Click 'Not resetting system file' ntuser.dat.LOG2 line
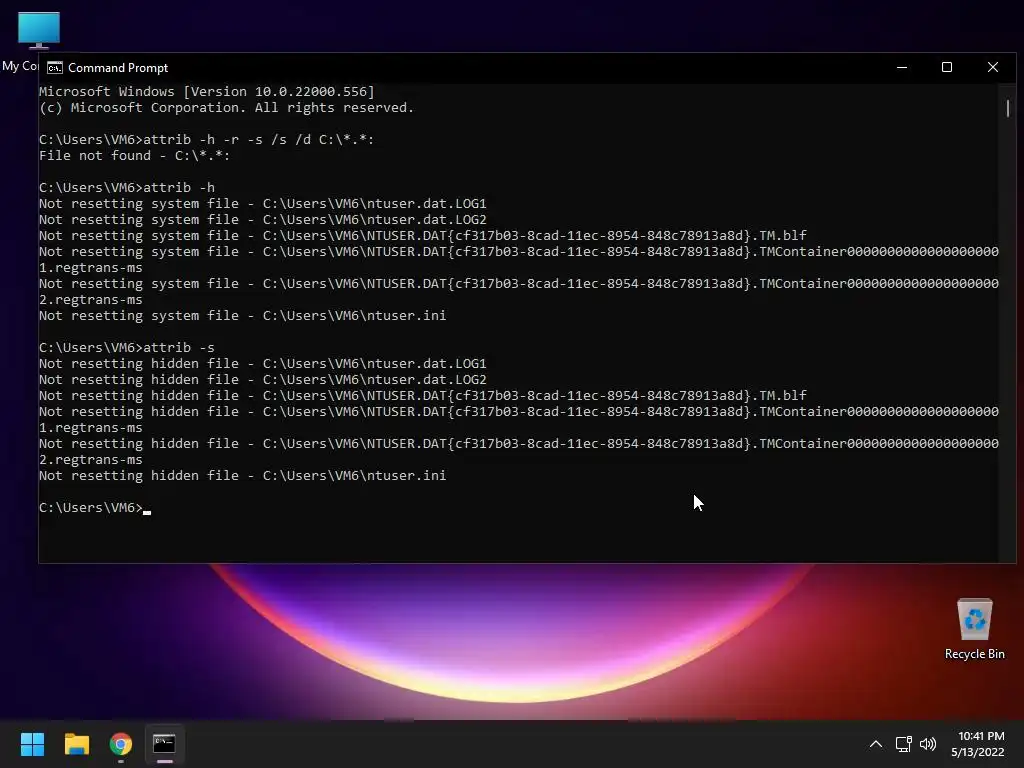This screenshot has height=768, width=1024. tap(263, 219)
